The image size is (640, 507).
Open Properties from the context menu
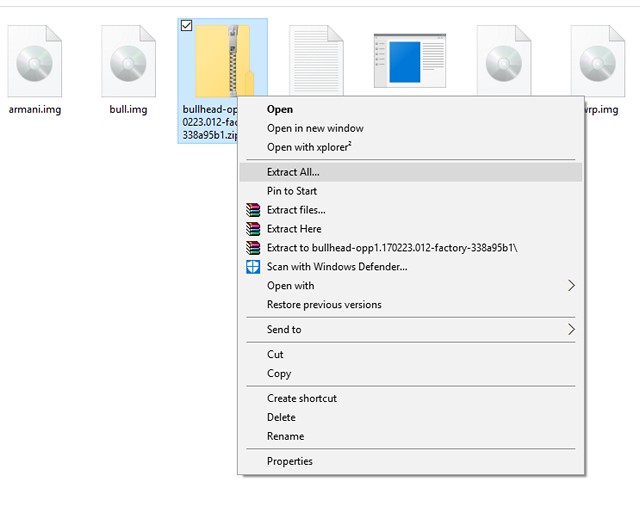289,461
